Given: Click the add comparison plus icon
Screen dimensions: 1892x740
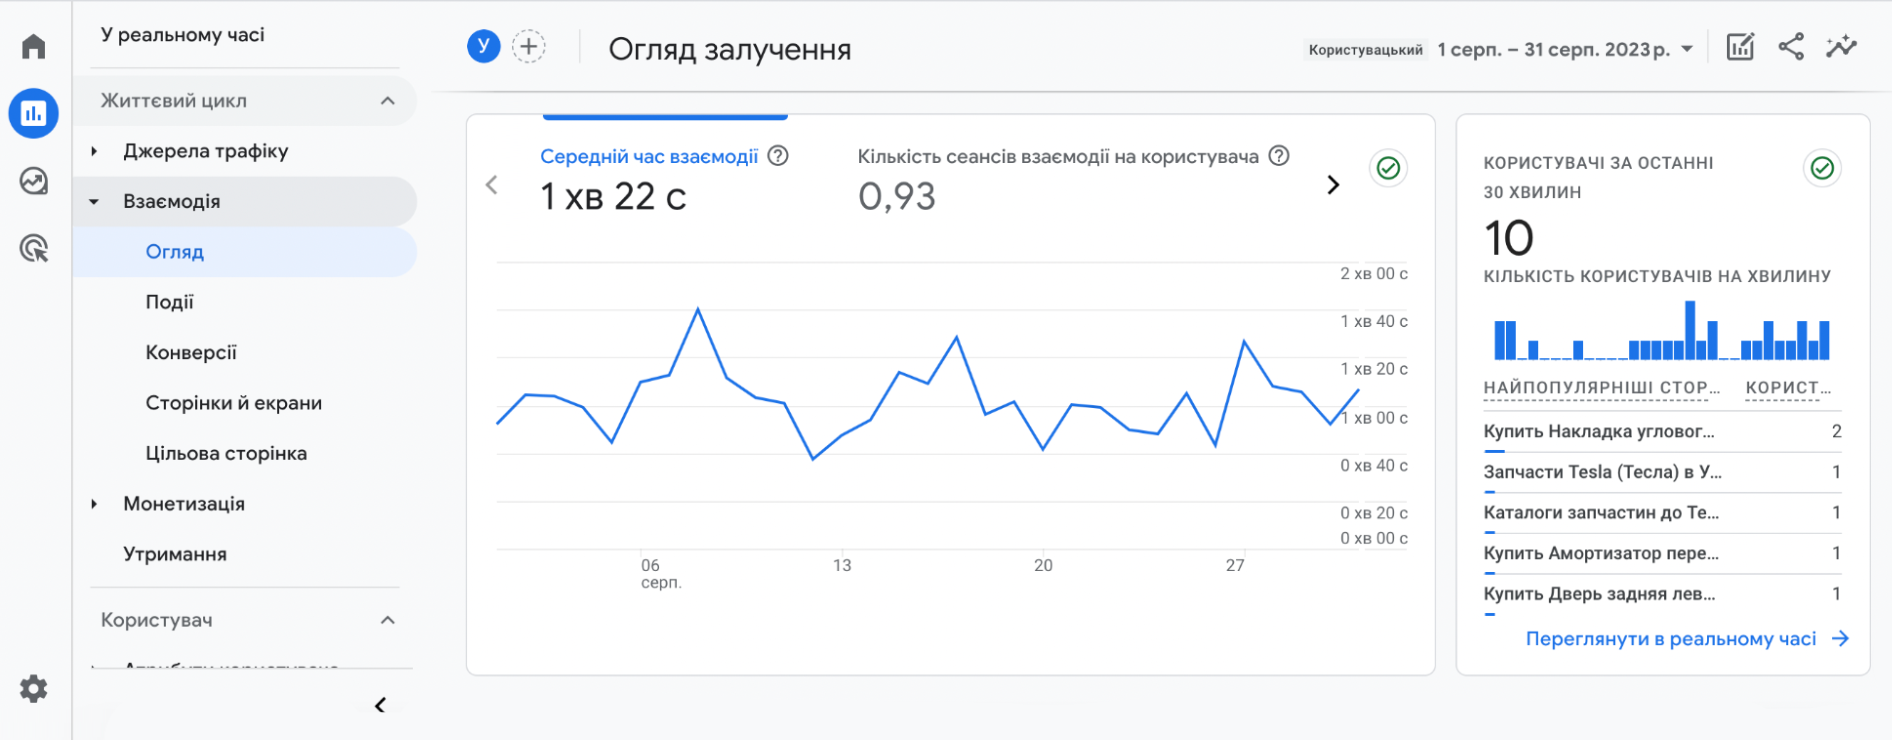Looking at the screenshot, I should [x=529, y=46].
